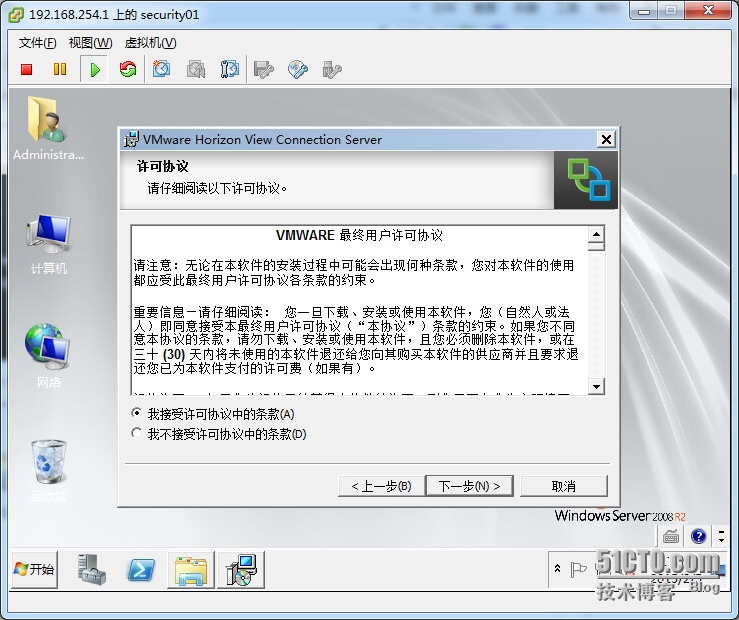The width and height of the screenshot is (739, 620).
Task: Click the license text scrollbar thumb
Action: [x=596, y=246]
